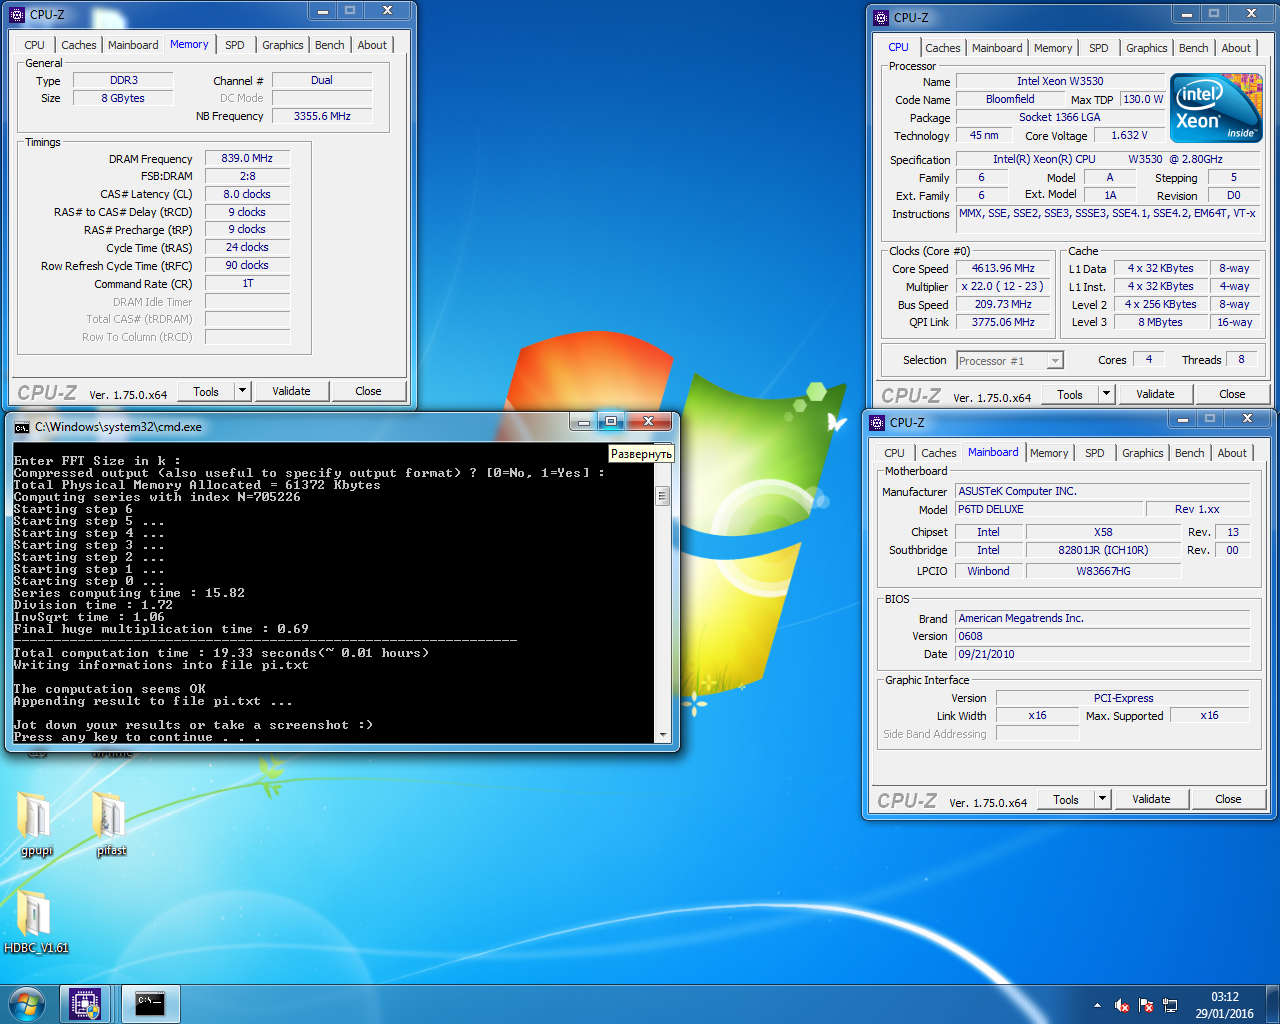Open CPU tab in Mainboard window
The width and height of the screenshot is (1280, 1024).
click(894, 453)
